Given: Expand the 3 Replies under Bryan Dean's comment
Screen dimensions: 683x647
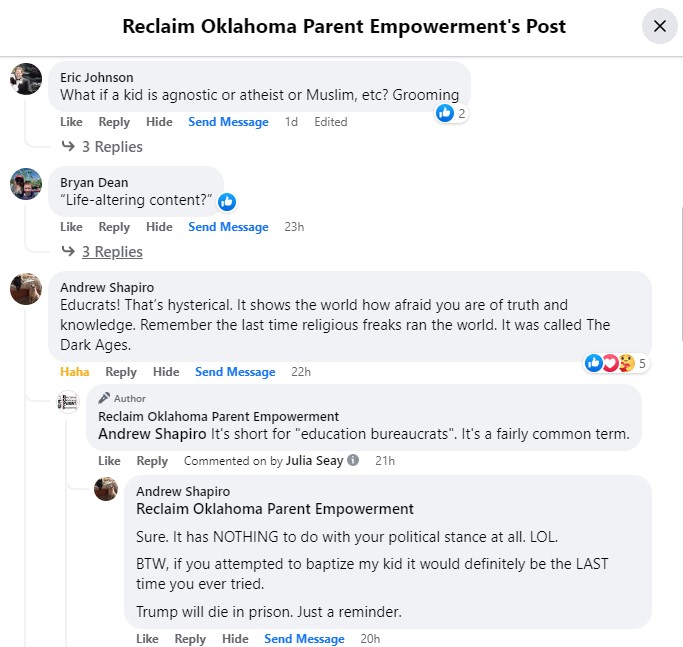Looking at the screenshot, I should point(112,252).
